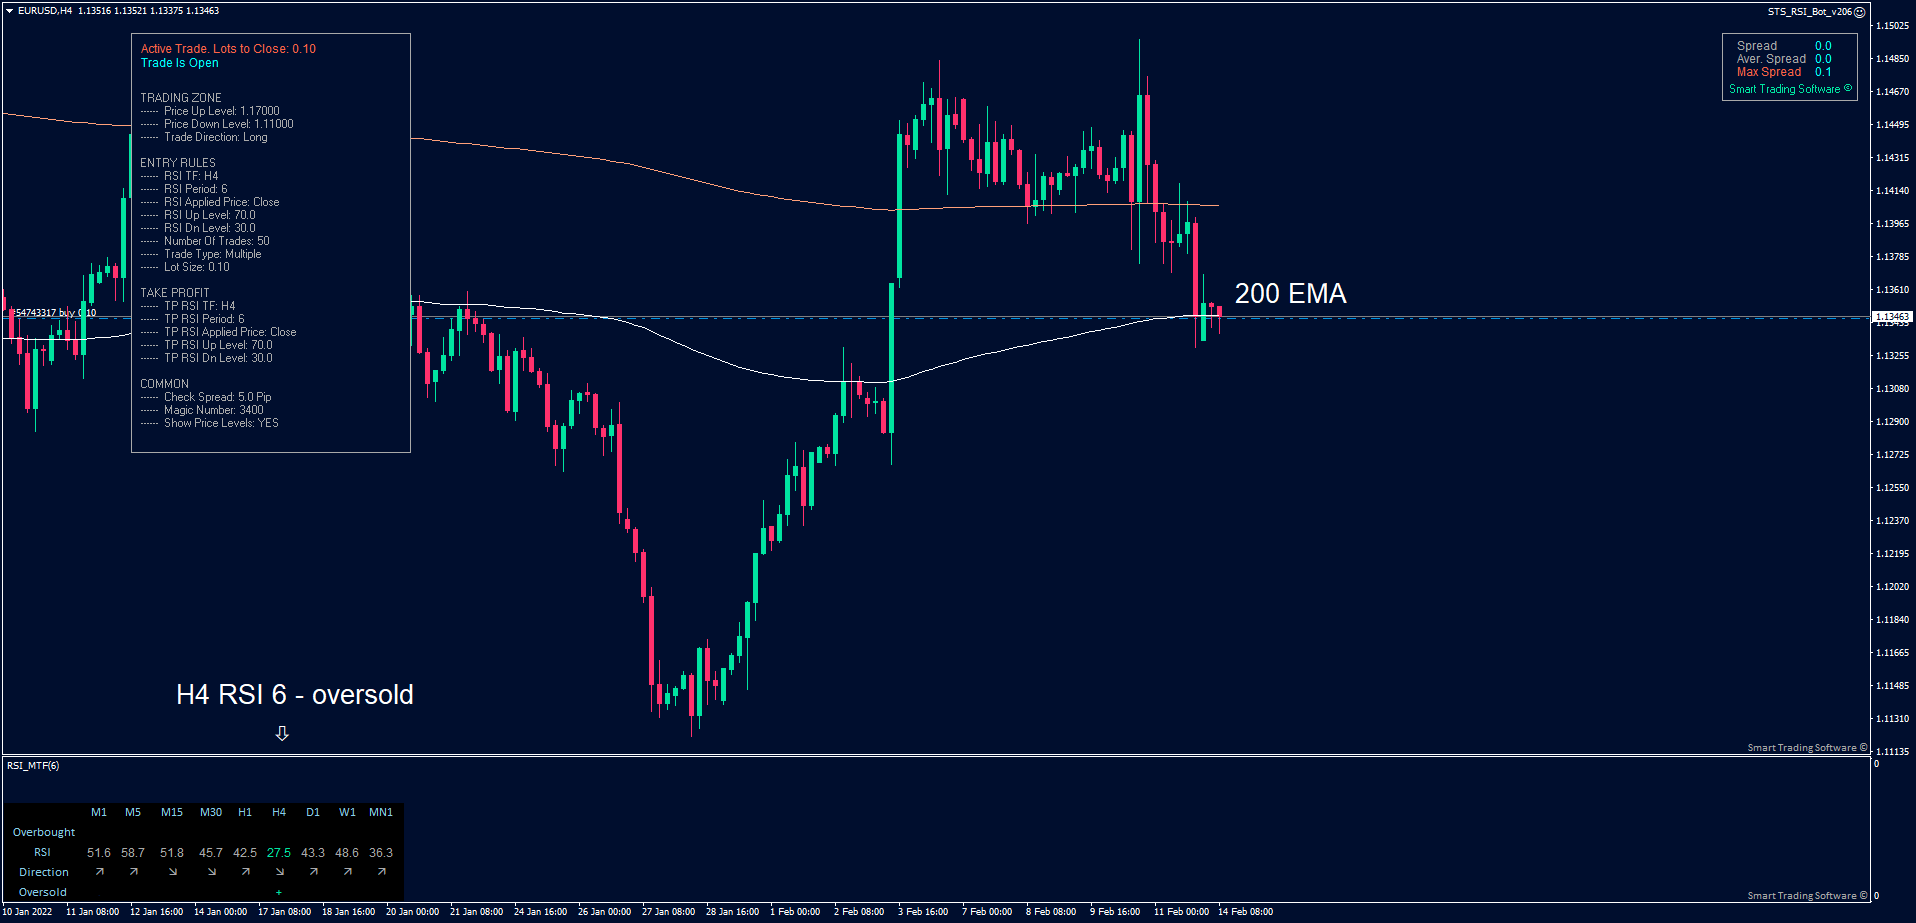Click the 'Show Price Levels: YES' line
Image resolution: width=1916 pixels, height=923 pixels.
pyautogui.click(x=210, y=423)
